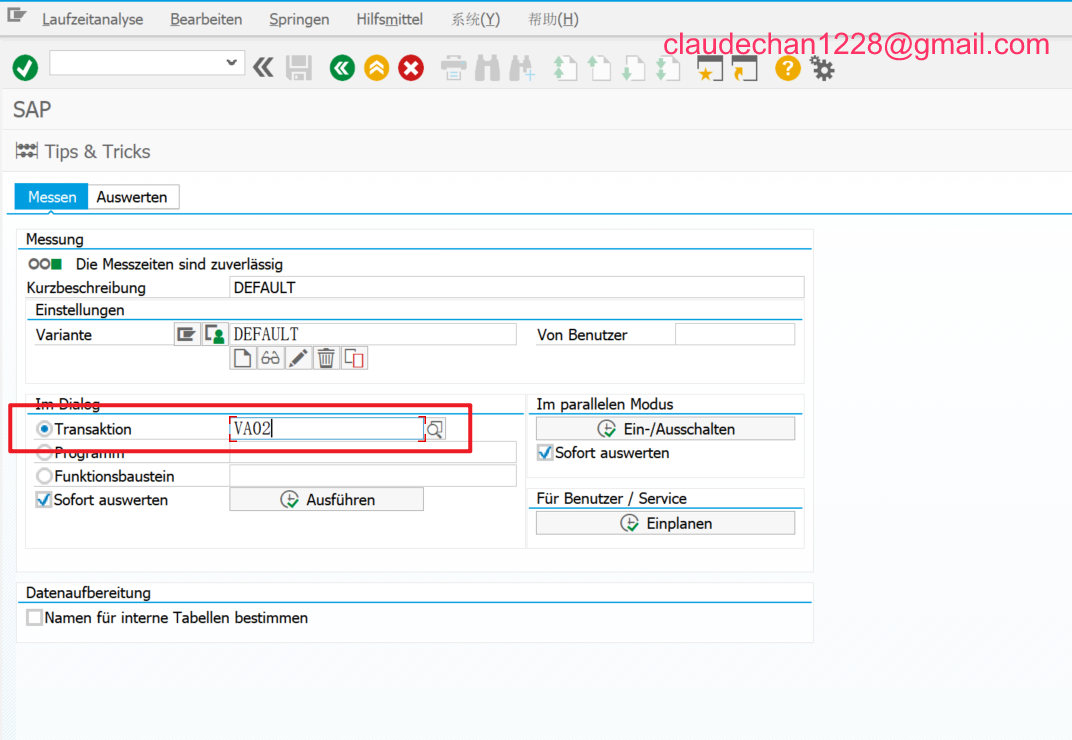Switch to the Auswerten tab
This screenshot has width=1072, height=740.
coord(132,197)
